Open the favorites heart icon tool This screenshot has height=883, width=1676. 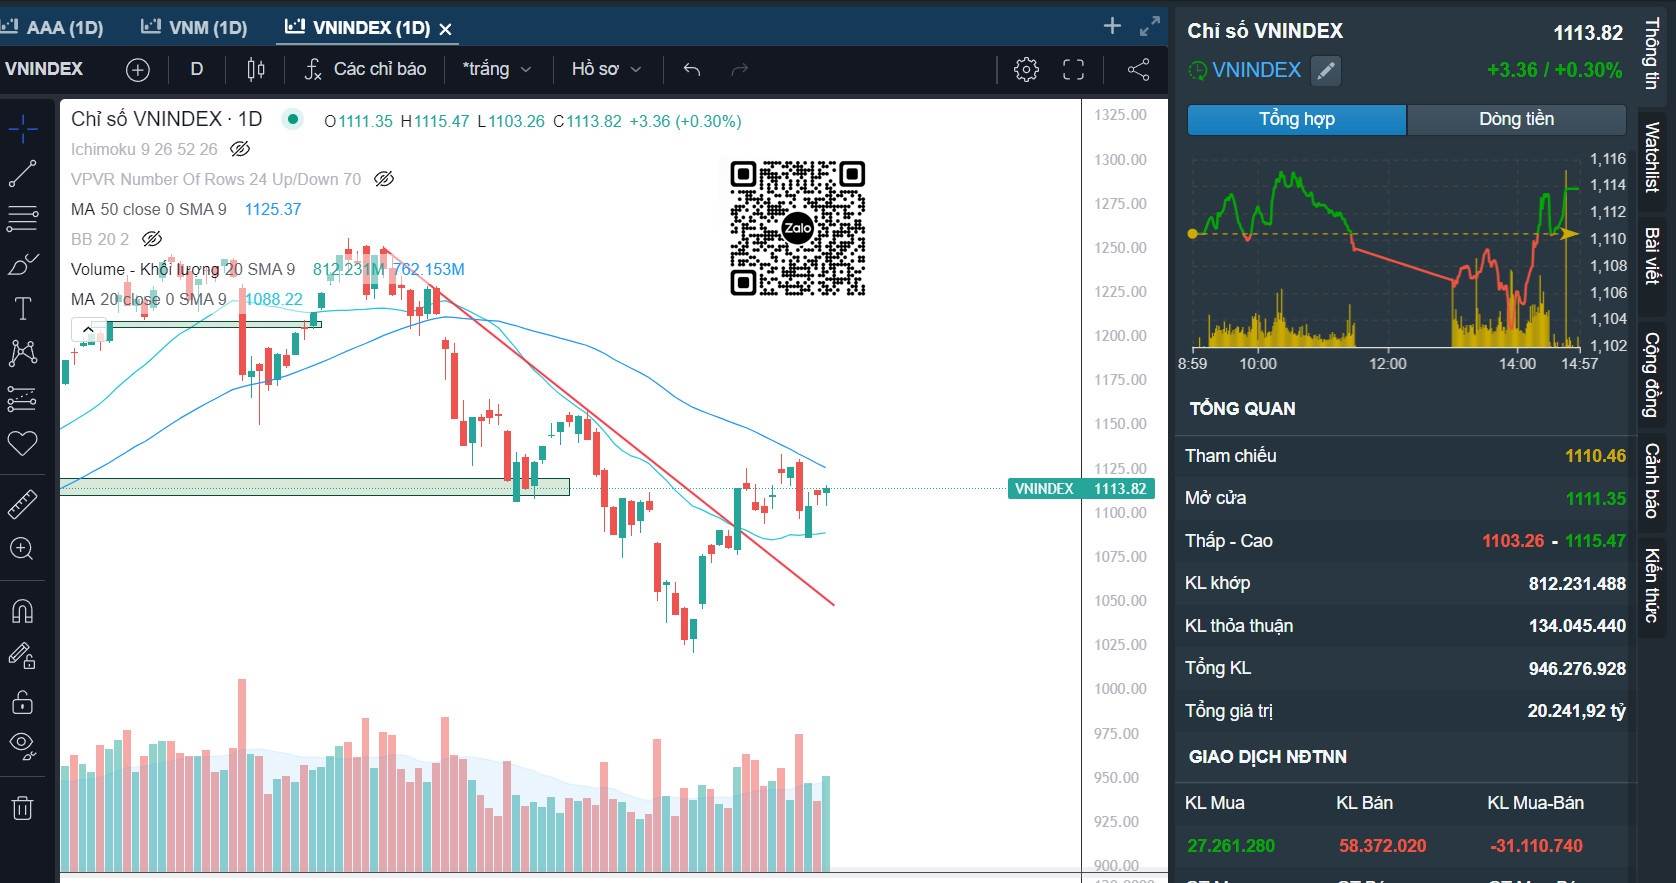[x=22, y=444]
